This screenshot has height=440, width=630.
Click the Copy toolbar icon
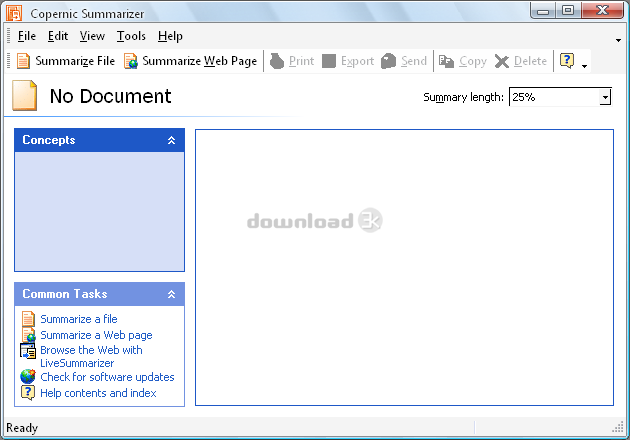point(446,61)
